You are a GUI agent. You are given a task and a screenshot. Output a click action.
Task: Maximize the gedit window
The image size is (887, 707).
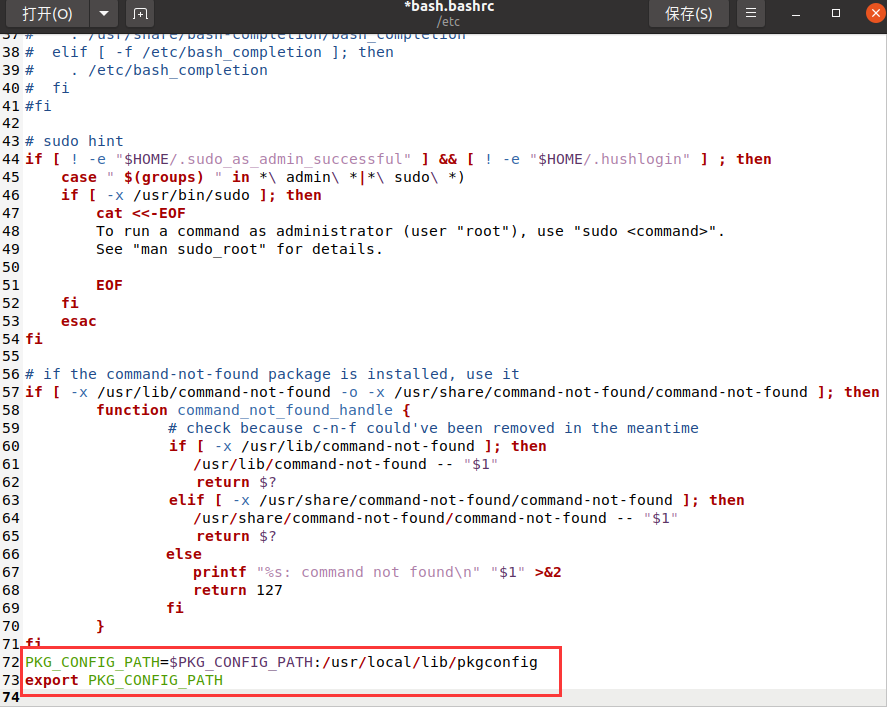[x=836, y=14]
